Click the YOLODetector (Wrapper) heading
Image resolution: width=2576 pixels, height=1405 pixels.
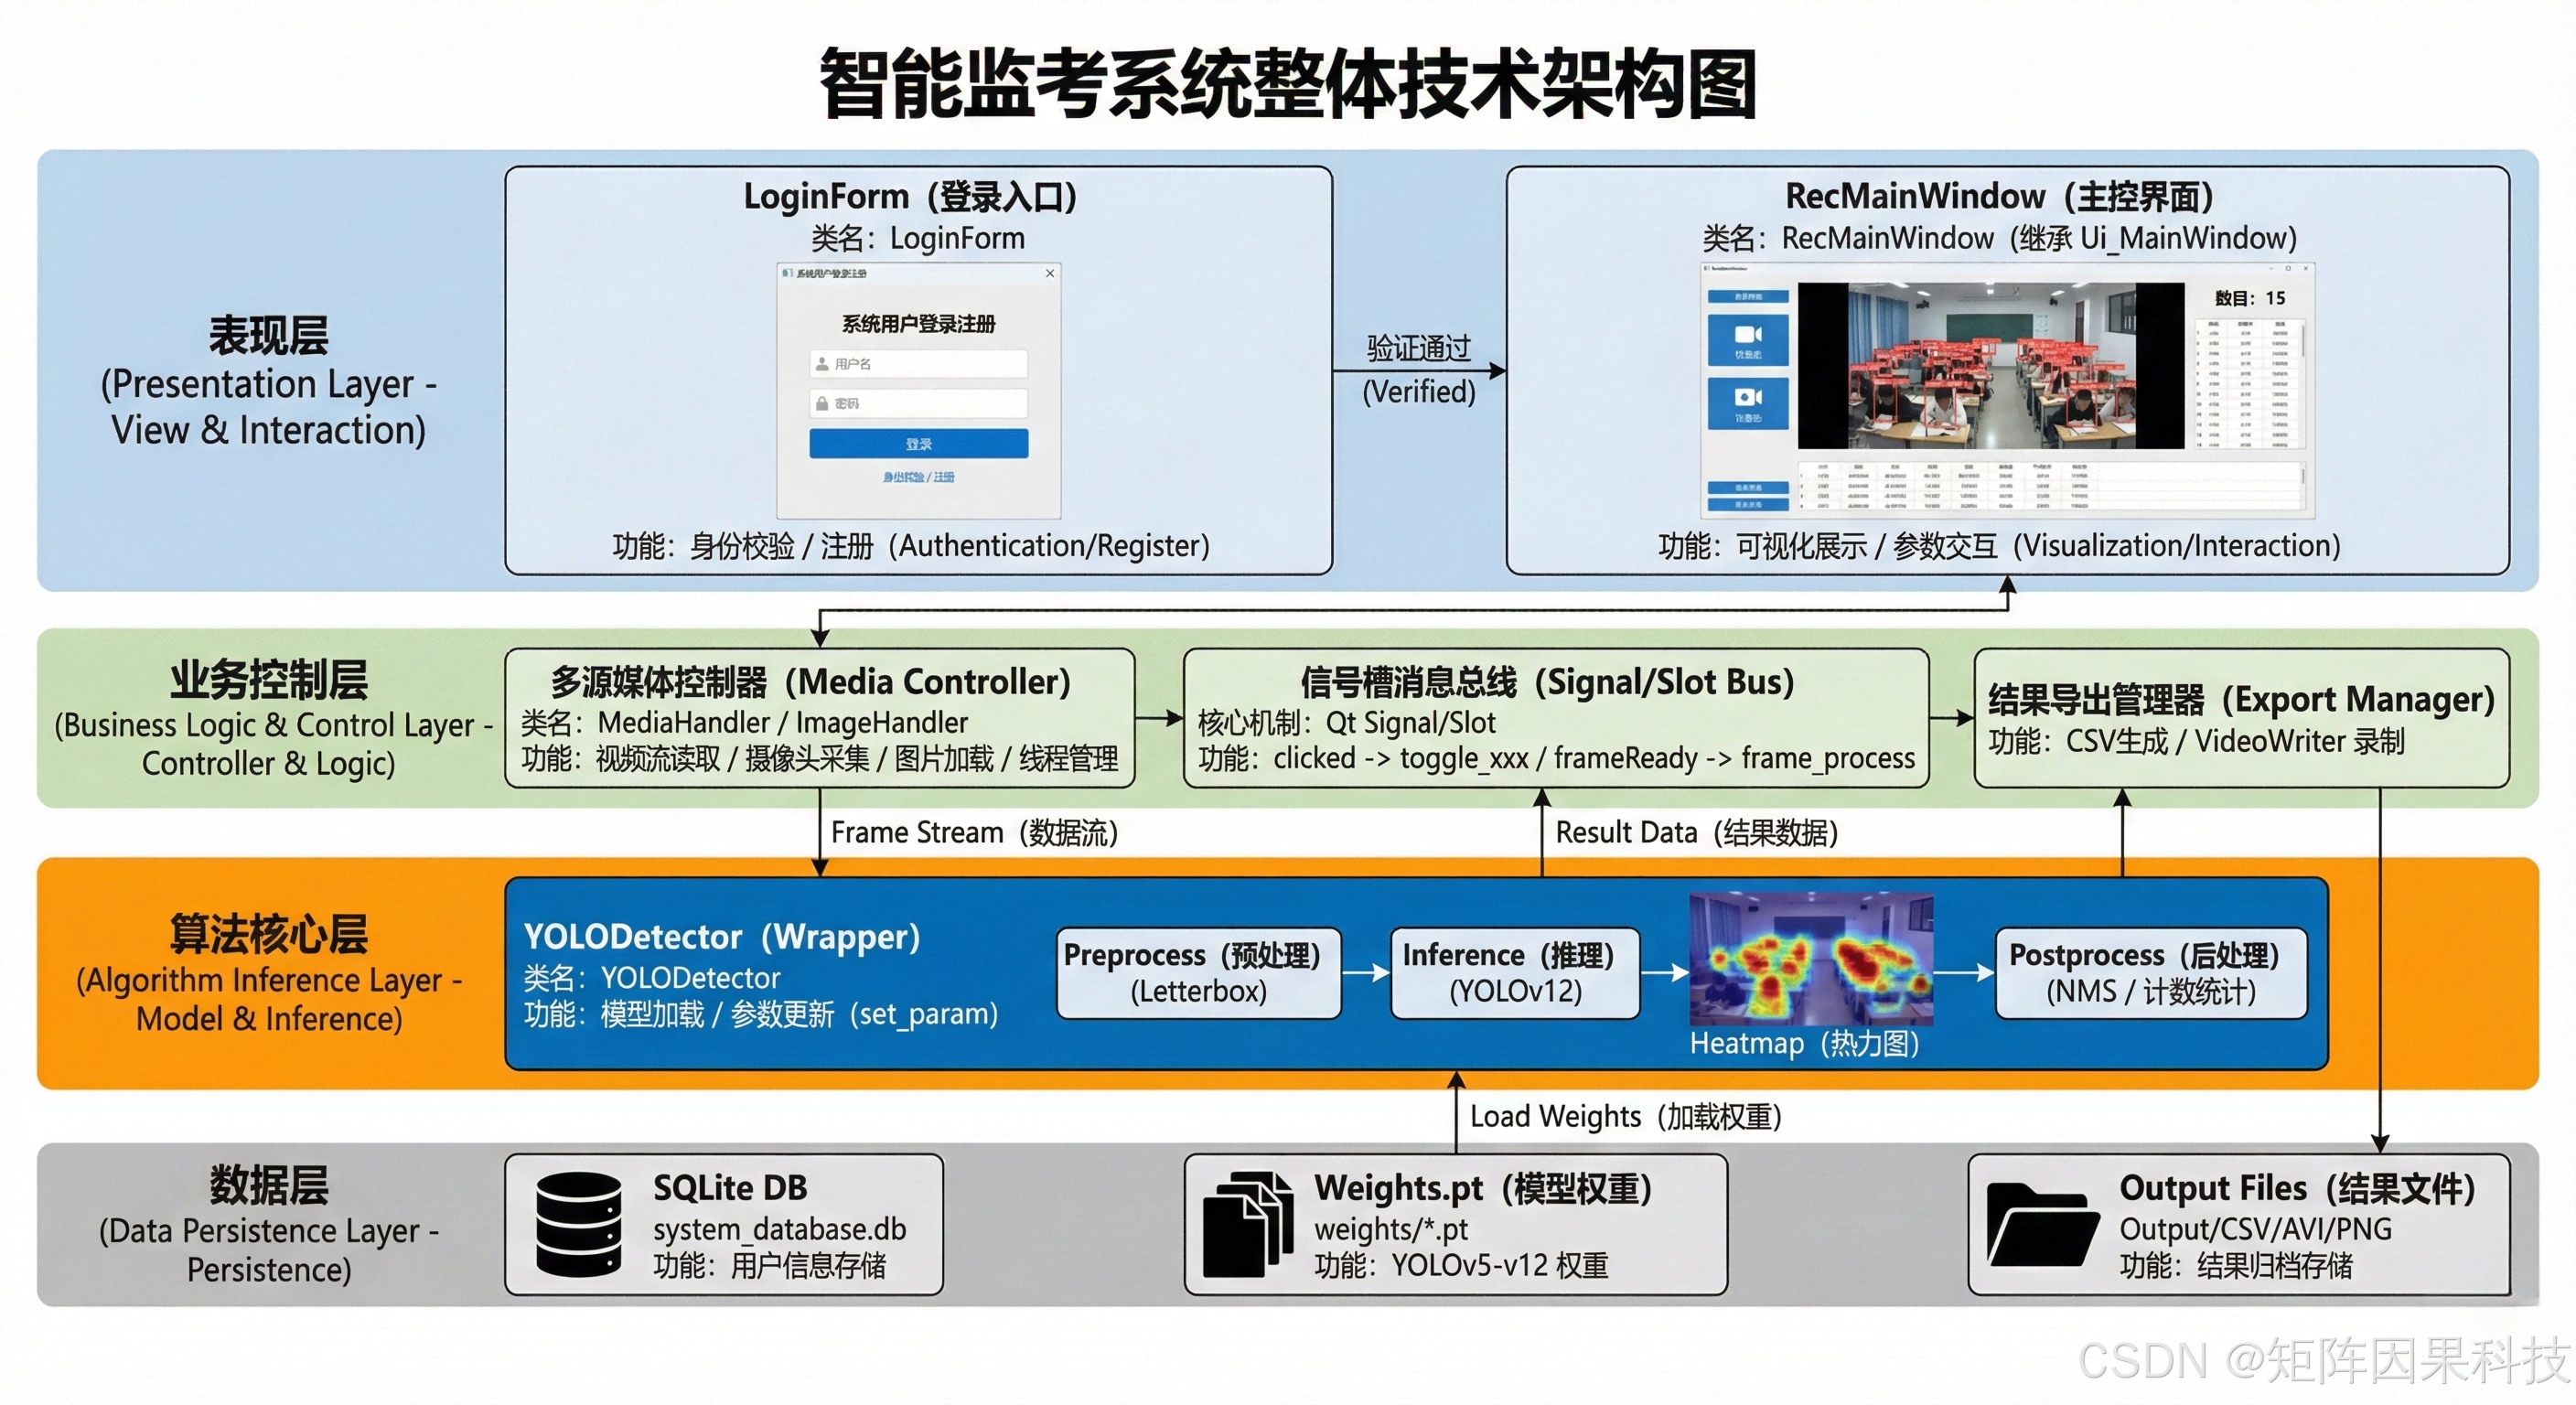722,936
